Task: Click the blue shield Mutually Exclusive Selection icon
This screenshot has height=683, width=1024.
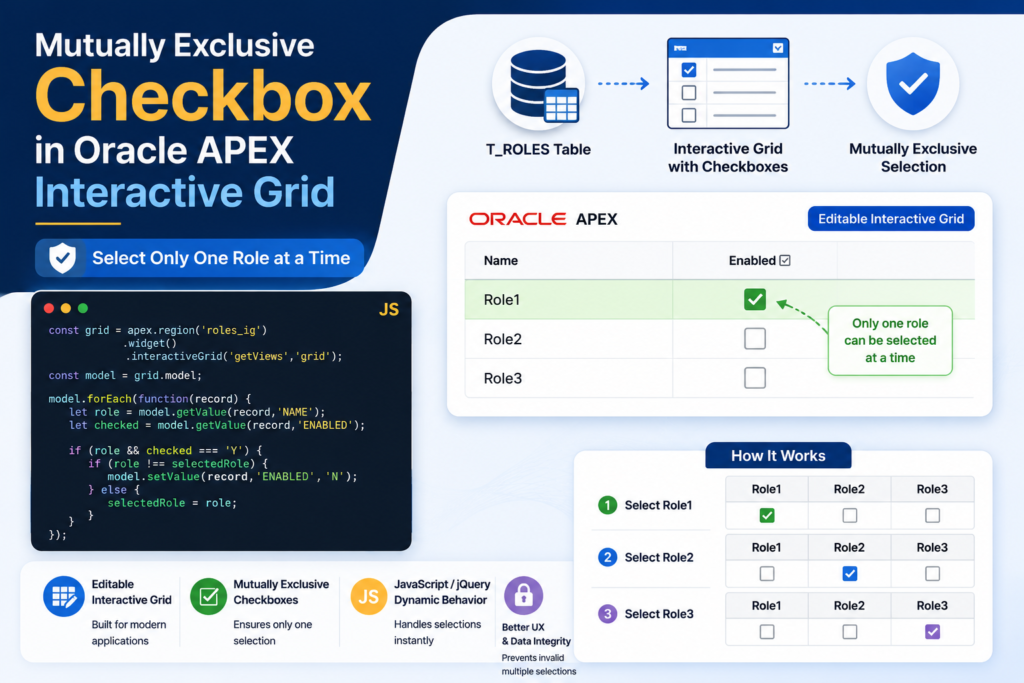Action: coord(913,84)
